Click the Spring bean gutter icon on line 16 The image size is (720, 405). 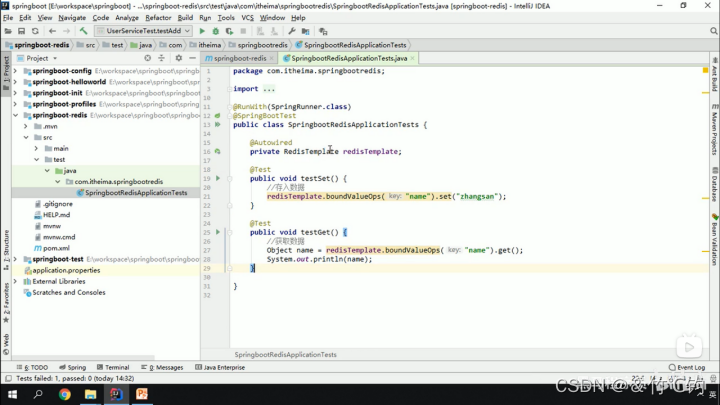pyautogui.click(x=218, y=151)
